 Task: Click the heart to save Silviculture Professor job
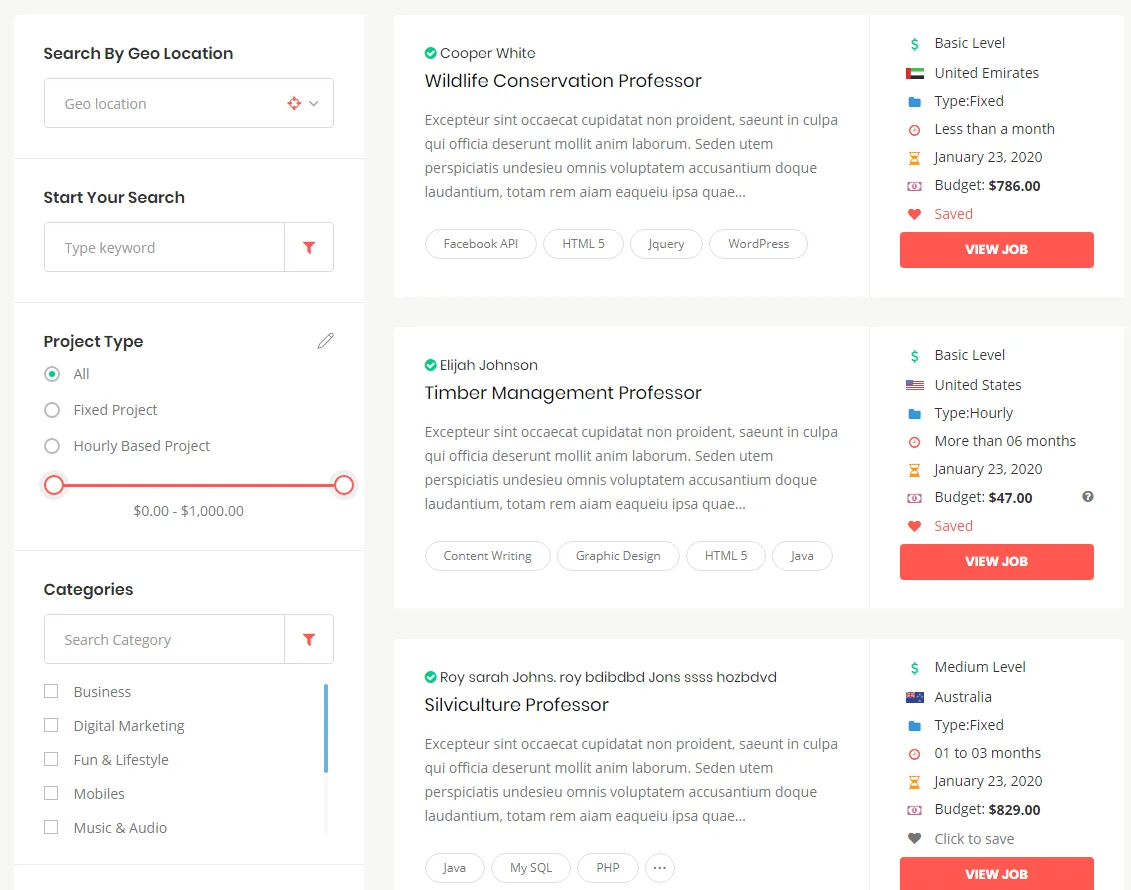pos(914,839)
